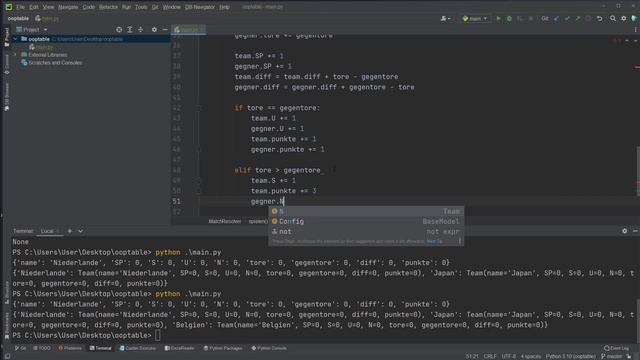Start debugging with the green bug icon
The image size is (640, 360).
pyautogui.click(x=509, y=18)
